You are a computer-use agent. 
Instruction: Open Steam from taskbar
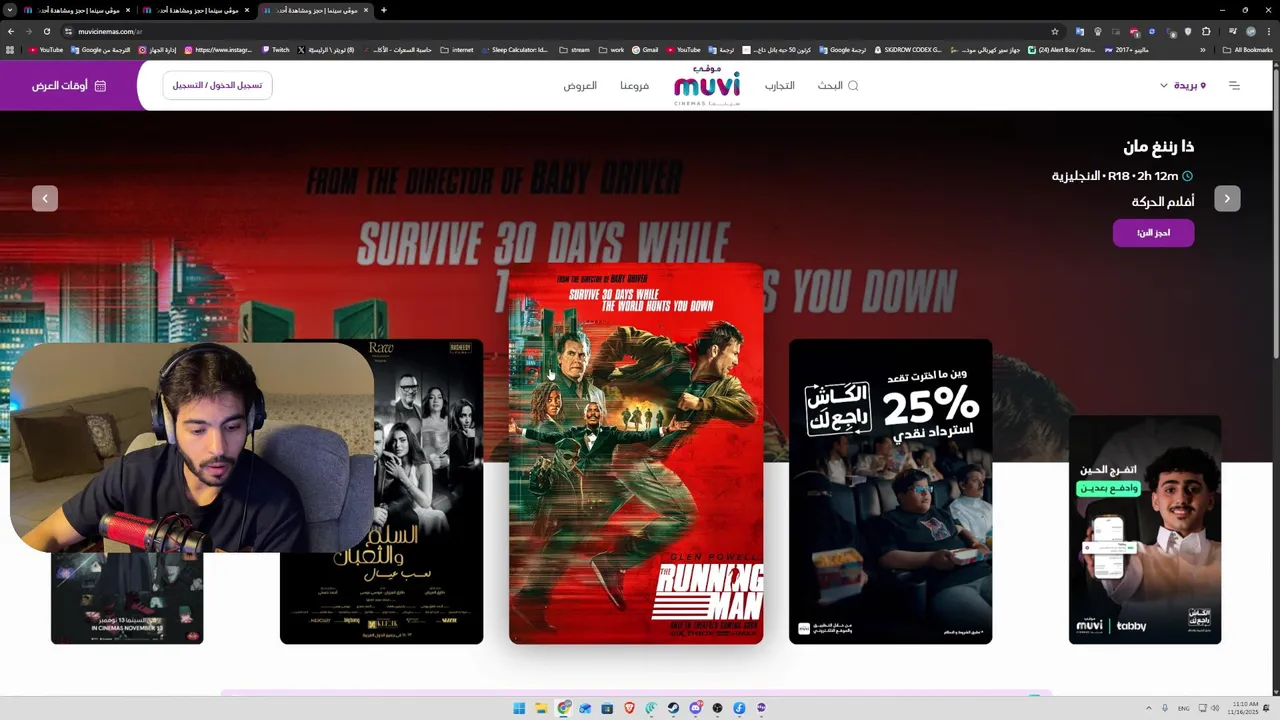(x=673, y=708)
